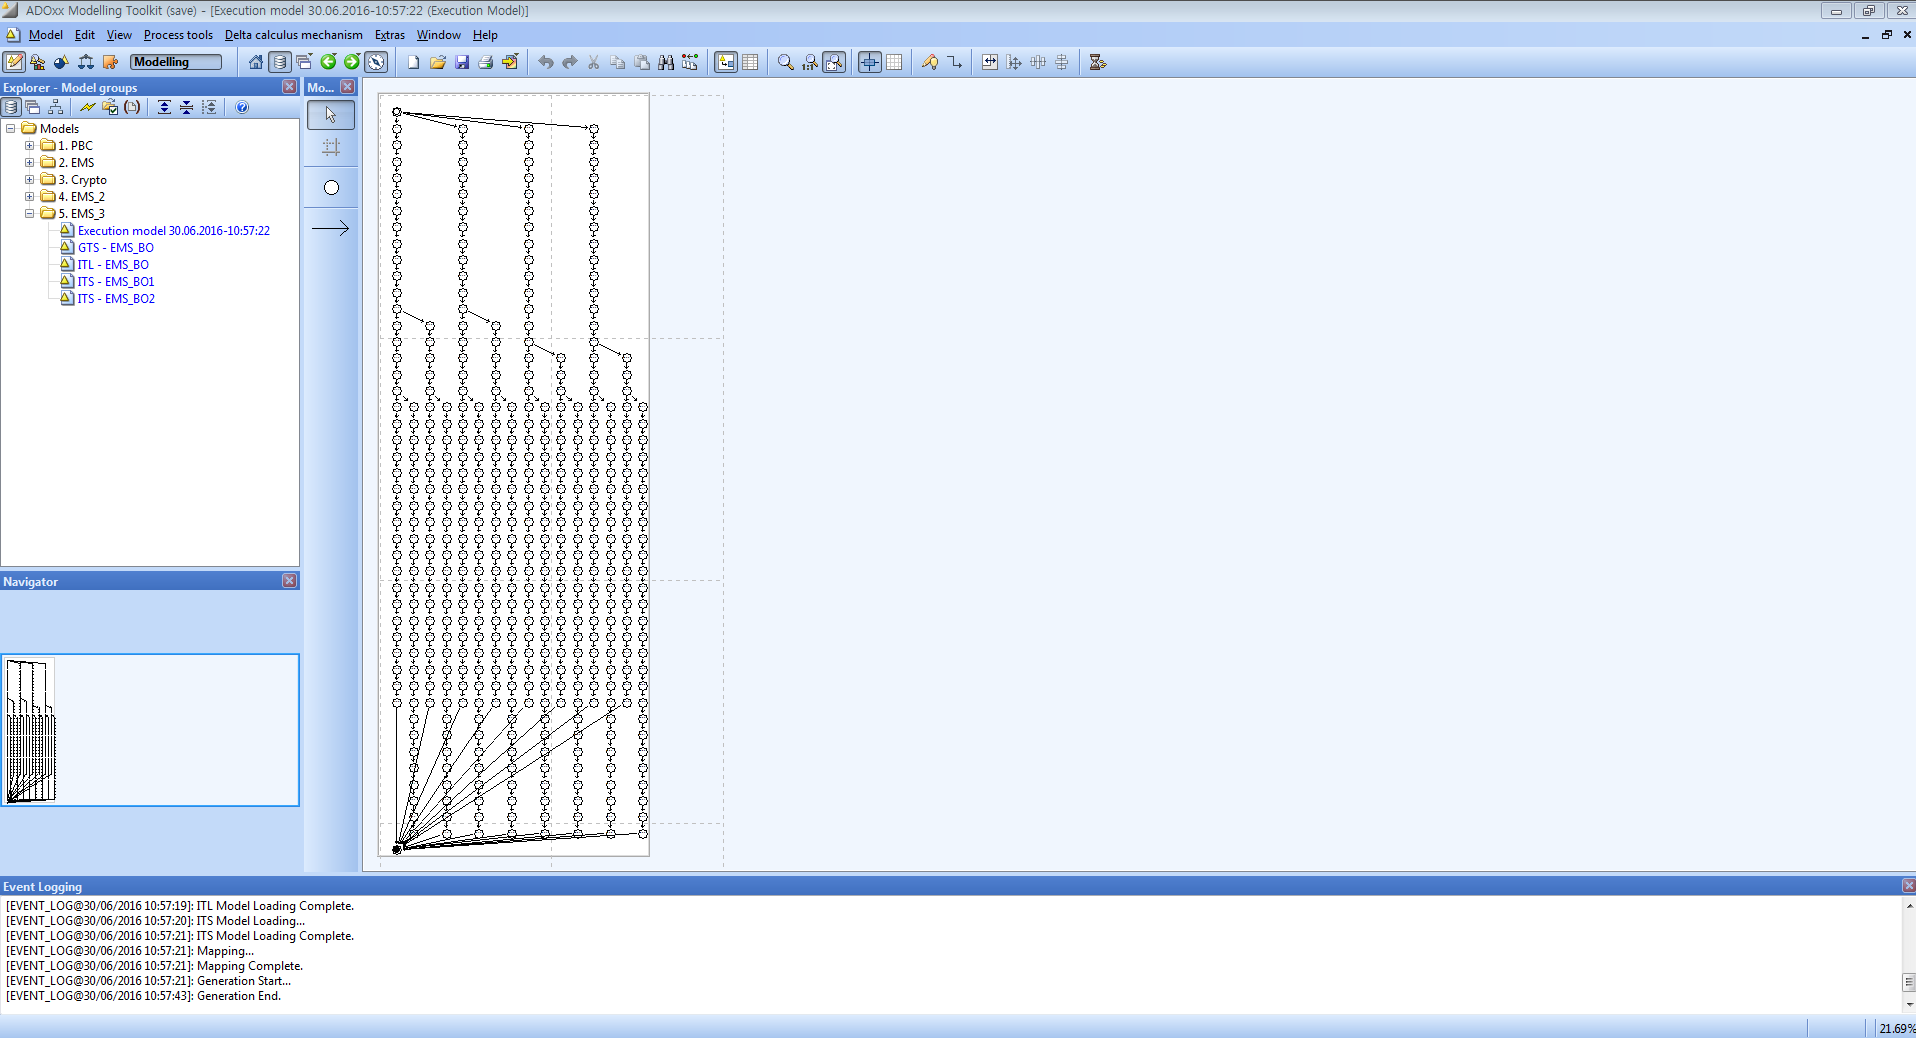The width and height of the screenshot is (1916, 1038).
Task: Select ITL - EMS_BO model
Action: tap(113, 265)
